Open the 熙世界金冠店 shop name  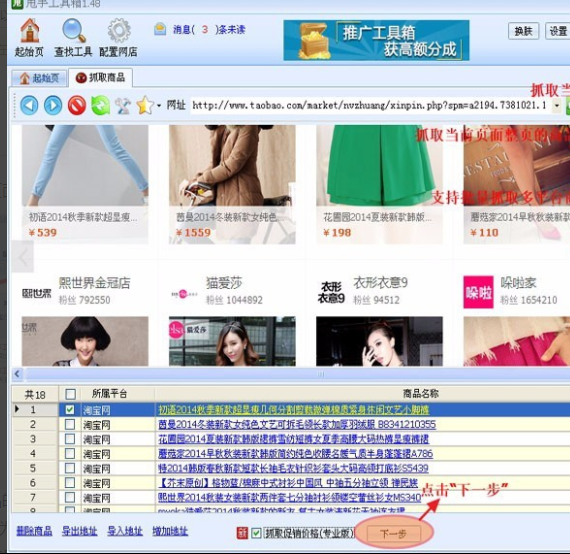[x=95, y=283]
